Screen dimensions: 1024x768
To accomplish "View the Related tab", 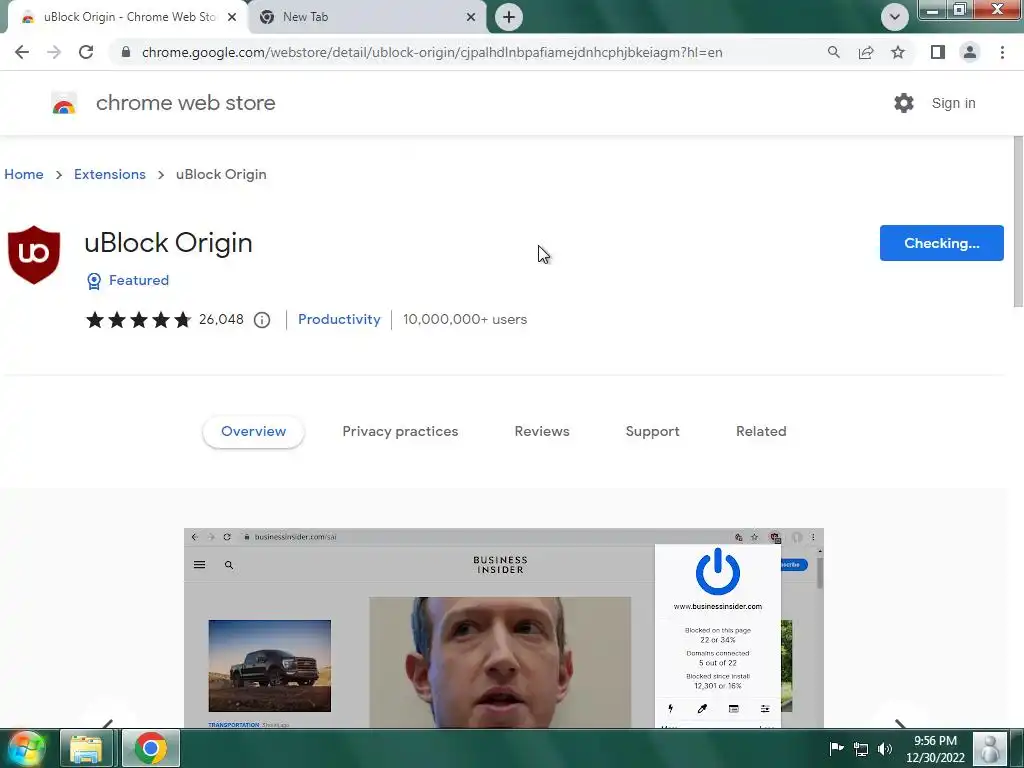I will click(761, 432).
